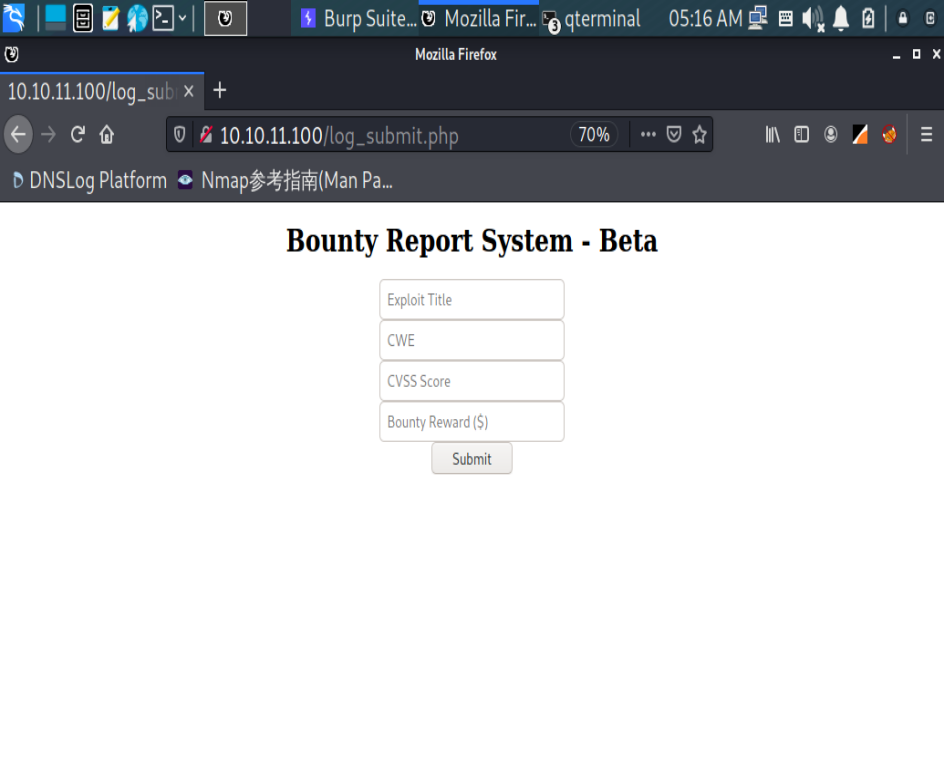The image size is (944, 776).
Task: Switch to the Burp Suite taskbar window
Action: click(358, 19)
